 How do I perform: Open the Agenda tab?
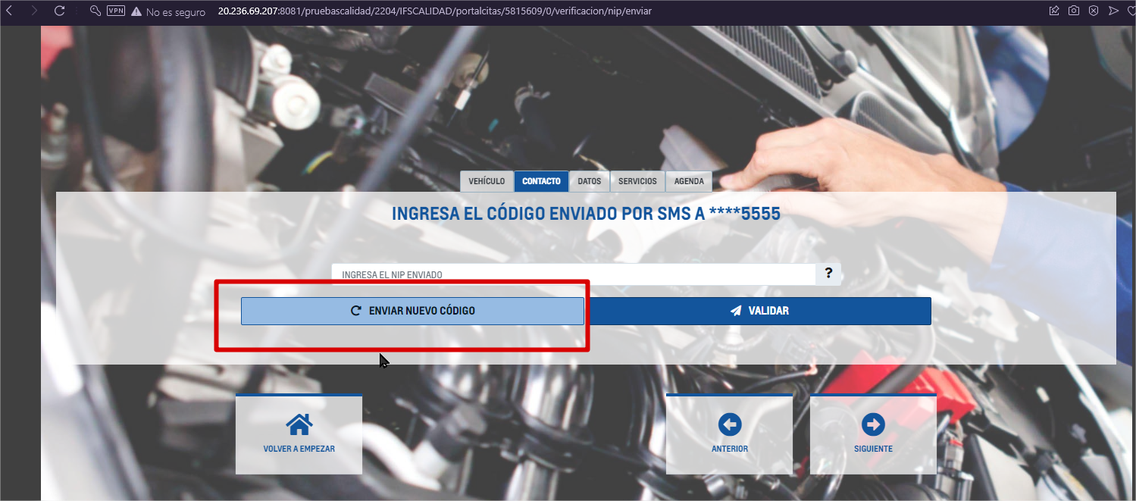pyautogui.click(x=689, y=181)
